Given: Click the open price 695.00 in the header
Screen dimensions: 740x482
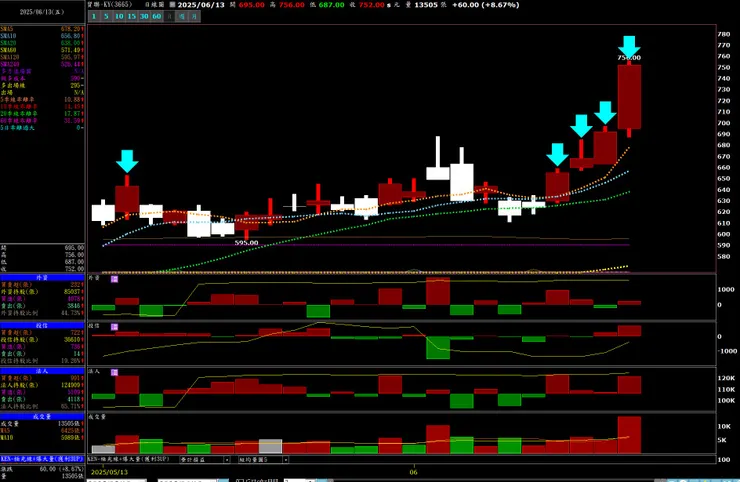Looking at the screenshot, I should (x=252, y=5).
